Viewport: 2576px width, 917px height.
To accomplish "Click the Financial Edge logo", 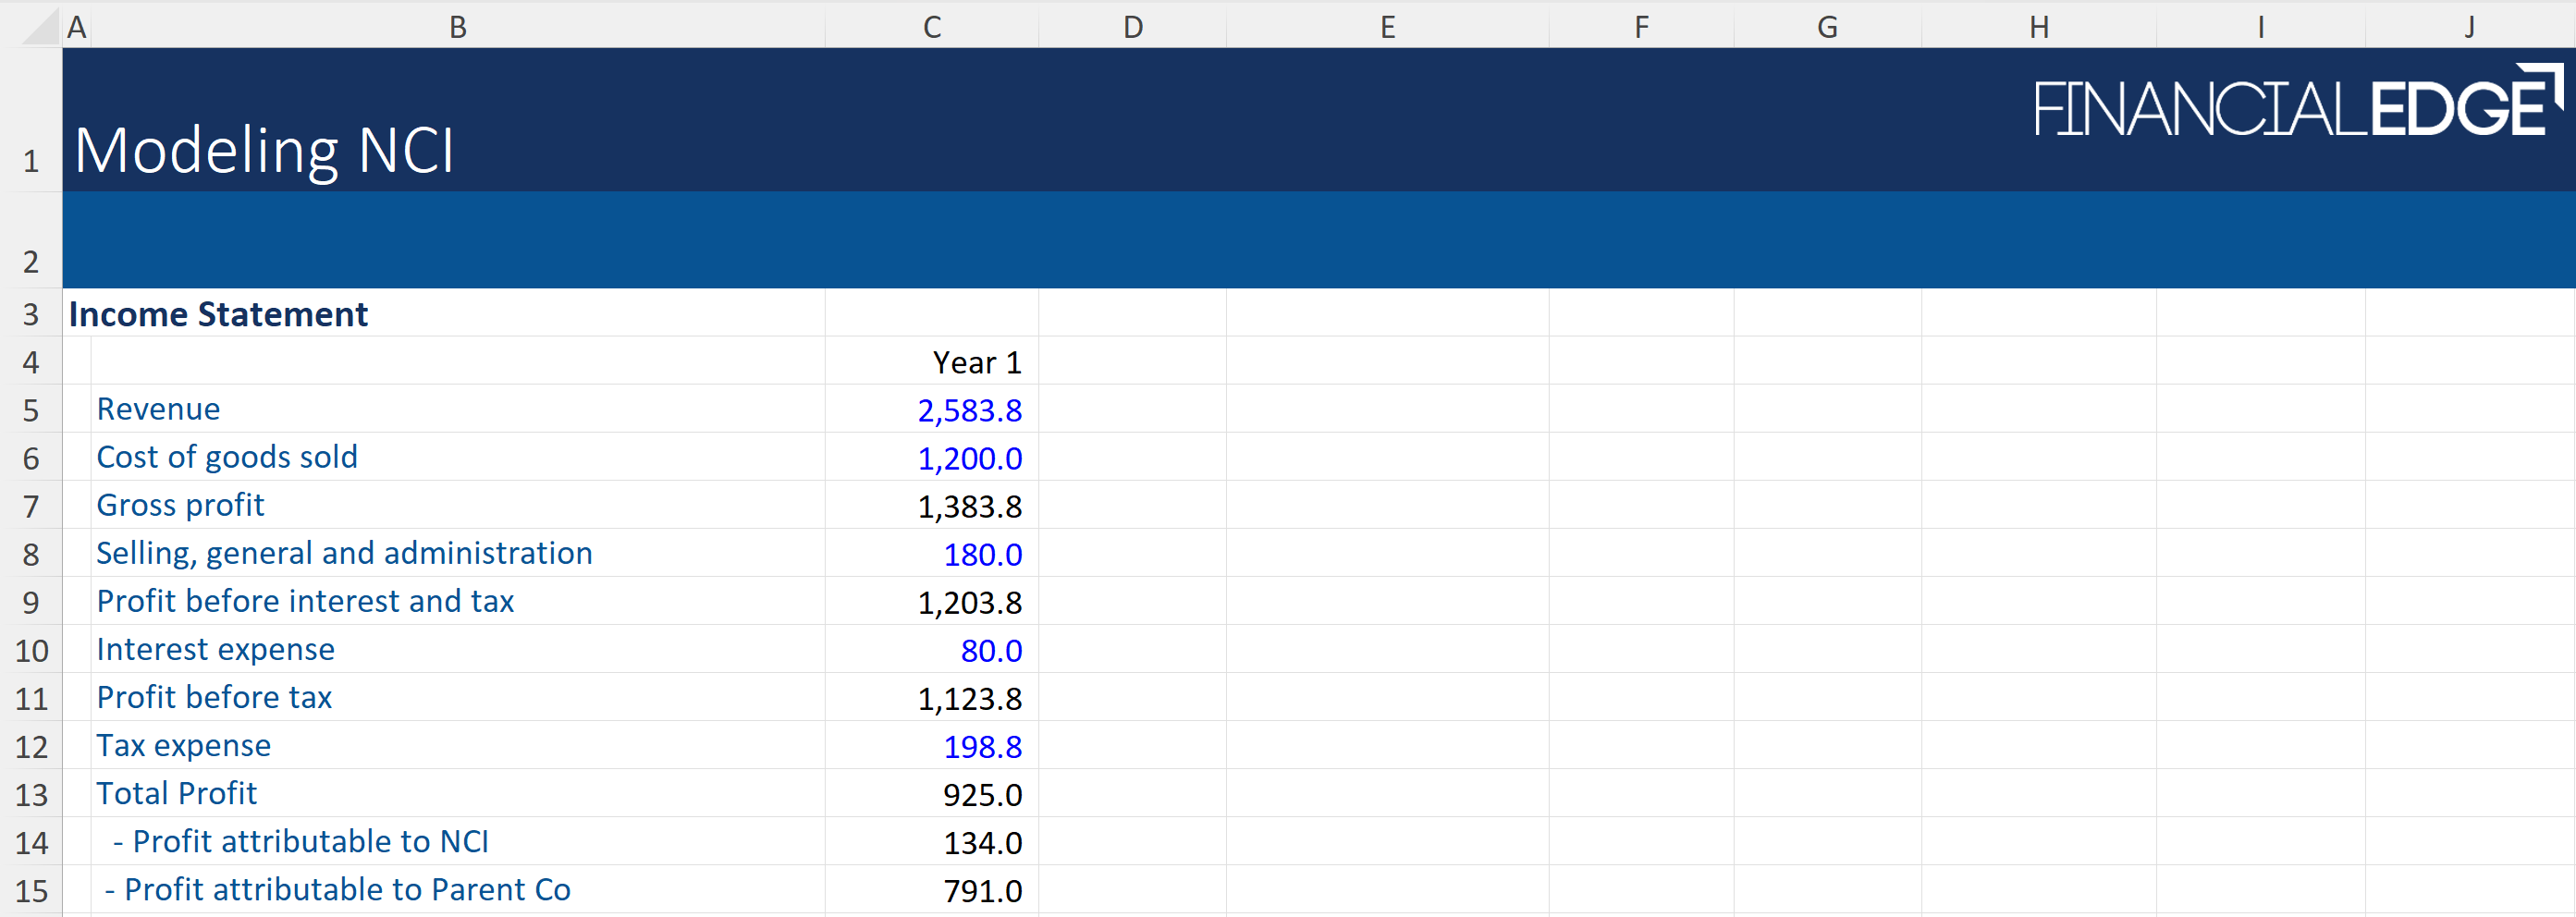I will (x=2296, y=105).
